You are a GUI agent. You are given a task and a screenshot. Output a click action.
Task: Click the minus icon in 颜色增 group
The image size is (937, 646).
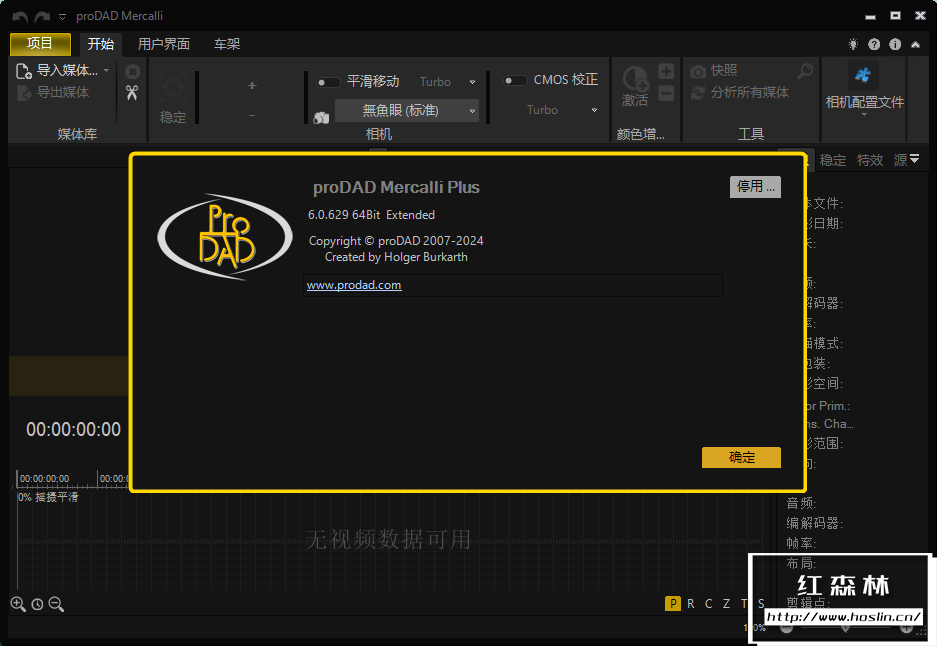pyautogui.click(x=666, y=93)
